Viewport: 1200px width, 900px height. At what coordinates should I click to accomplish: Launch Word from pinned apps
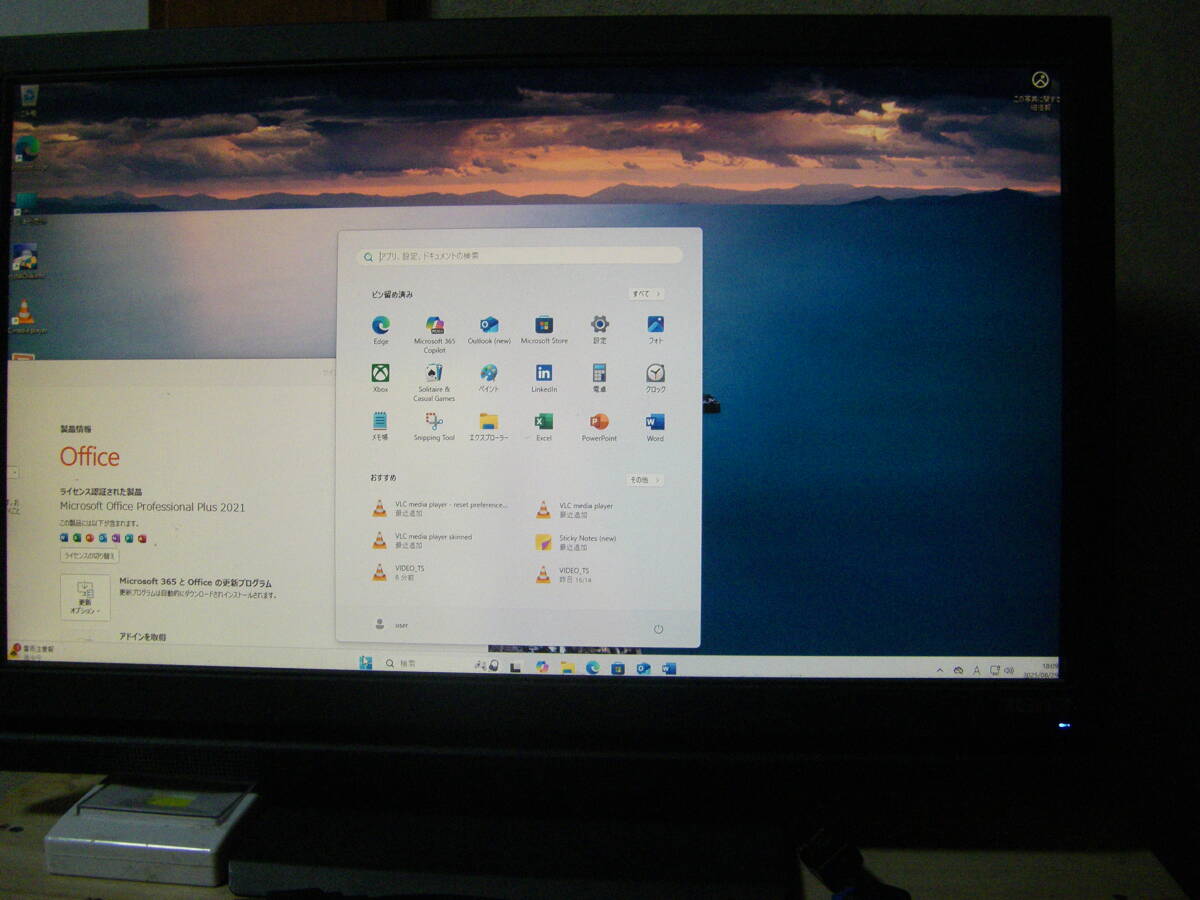pos(655,426)
